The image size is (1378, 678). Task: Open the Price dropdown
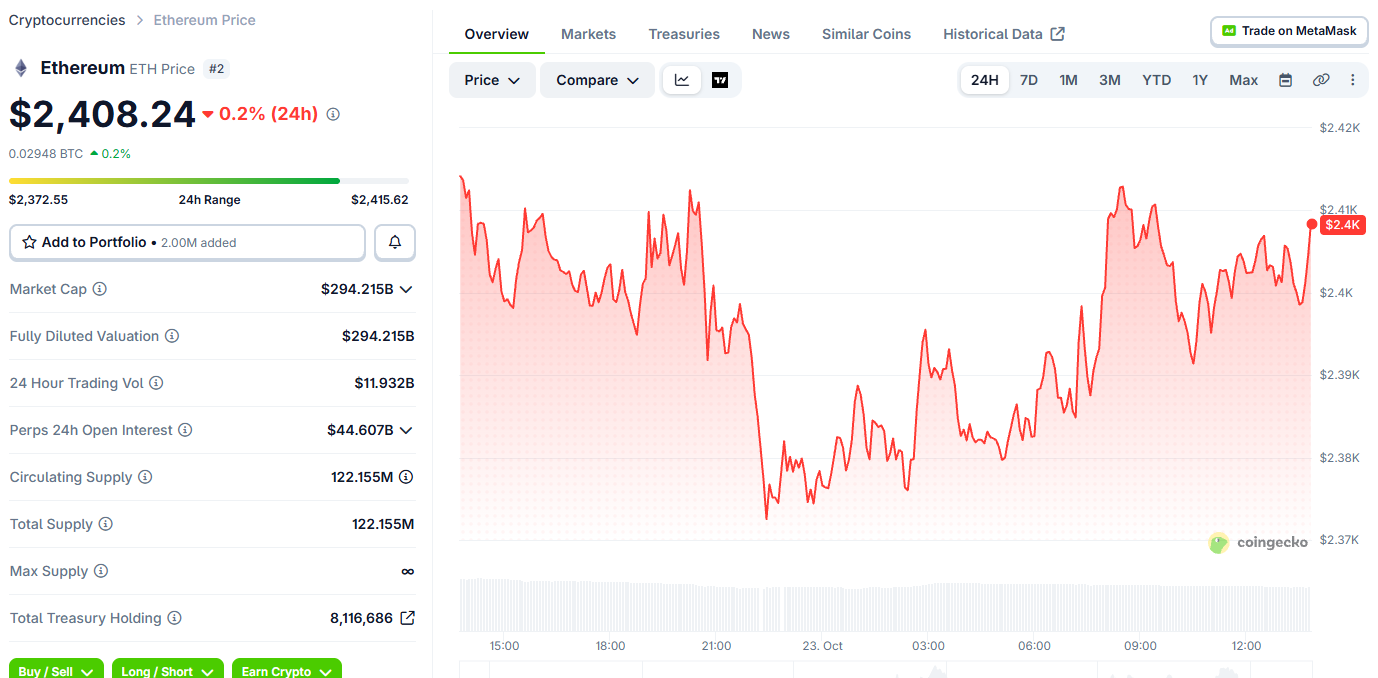(492, 80)
